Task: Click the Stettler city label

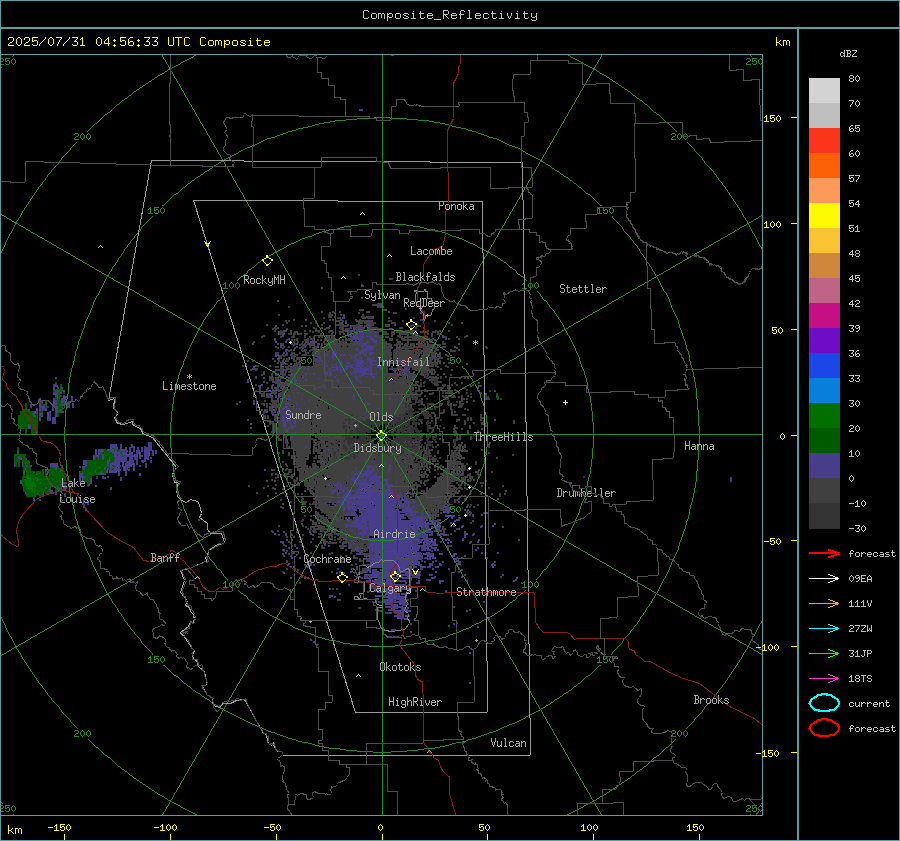Action: tap(583, 289)
